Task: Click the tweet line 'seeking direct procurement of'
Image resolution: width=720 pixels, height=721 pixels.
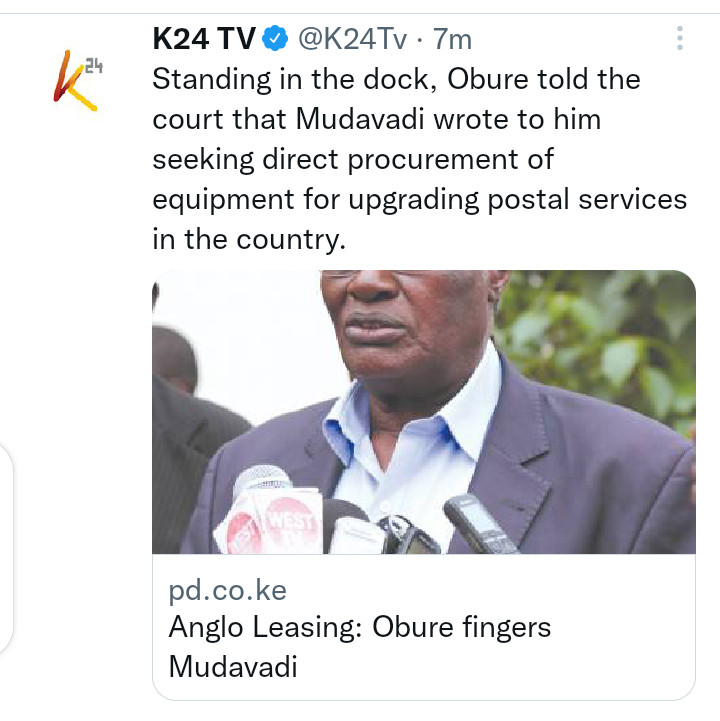Action: (353, 160)
